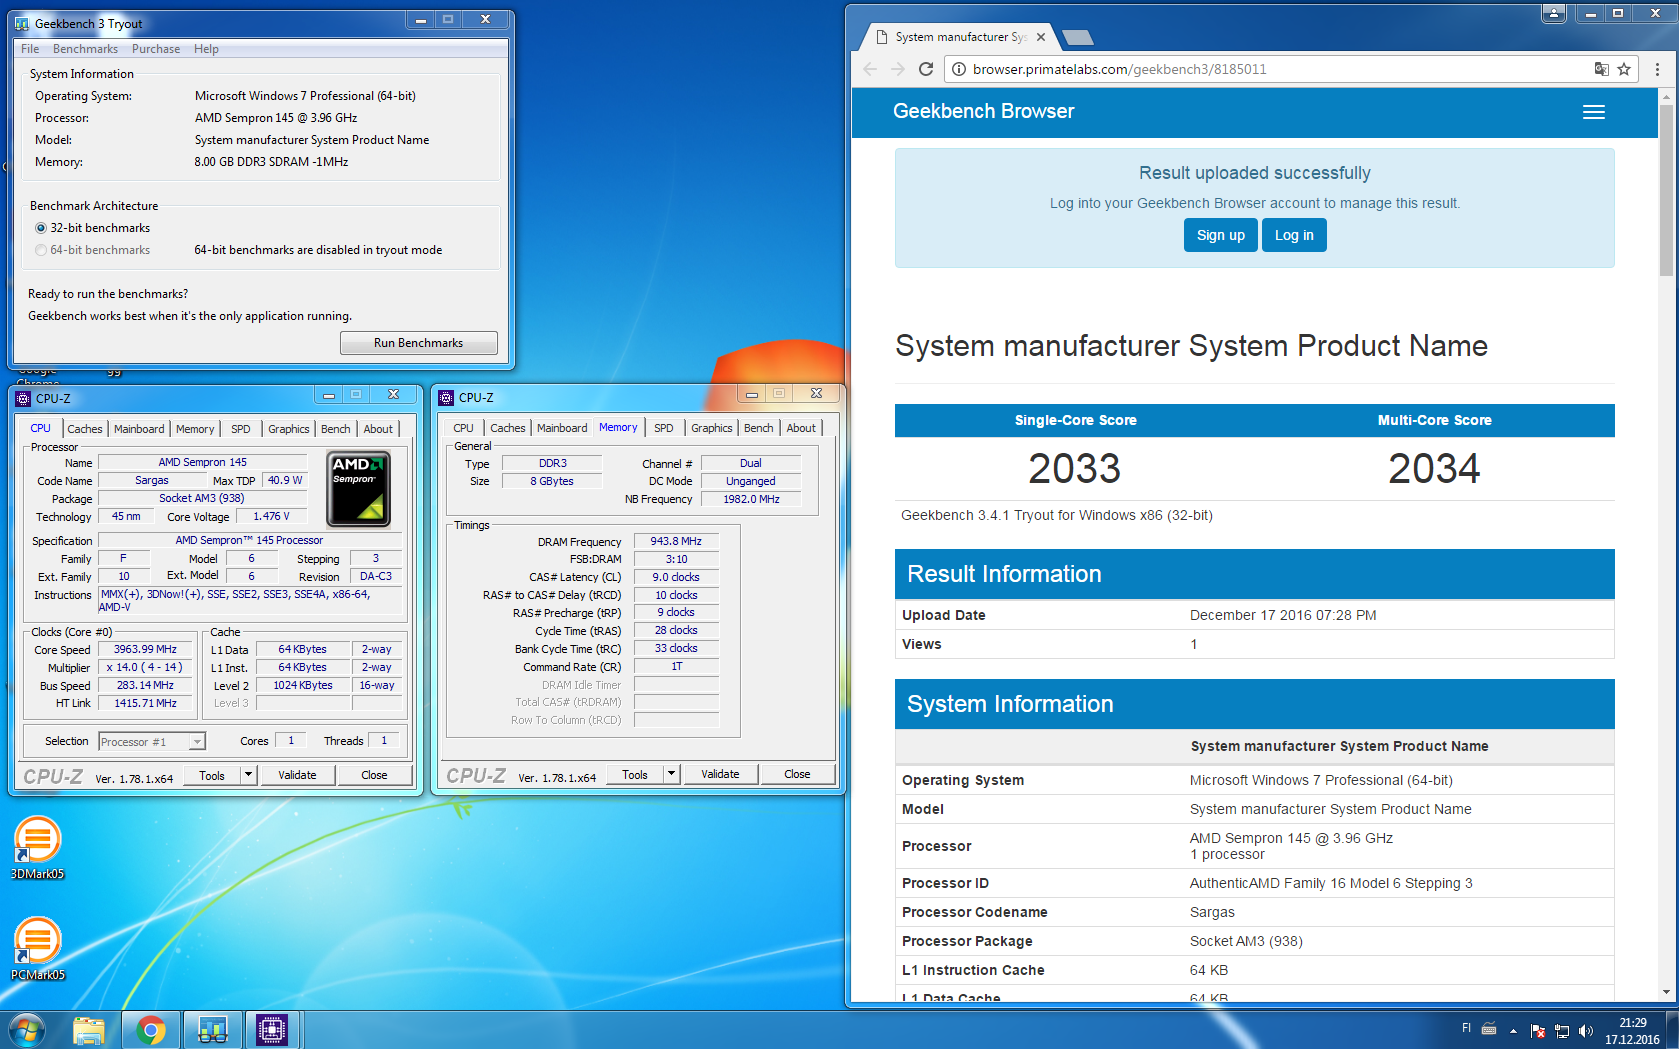1679x1049 pixels.
Task: Open About tab in left CPU-Z window
Action: coord(378,429)
